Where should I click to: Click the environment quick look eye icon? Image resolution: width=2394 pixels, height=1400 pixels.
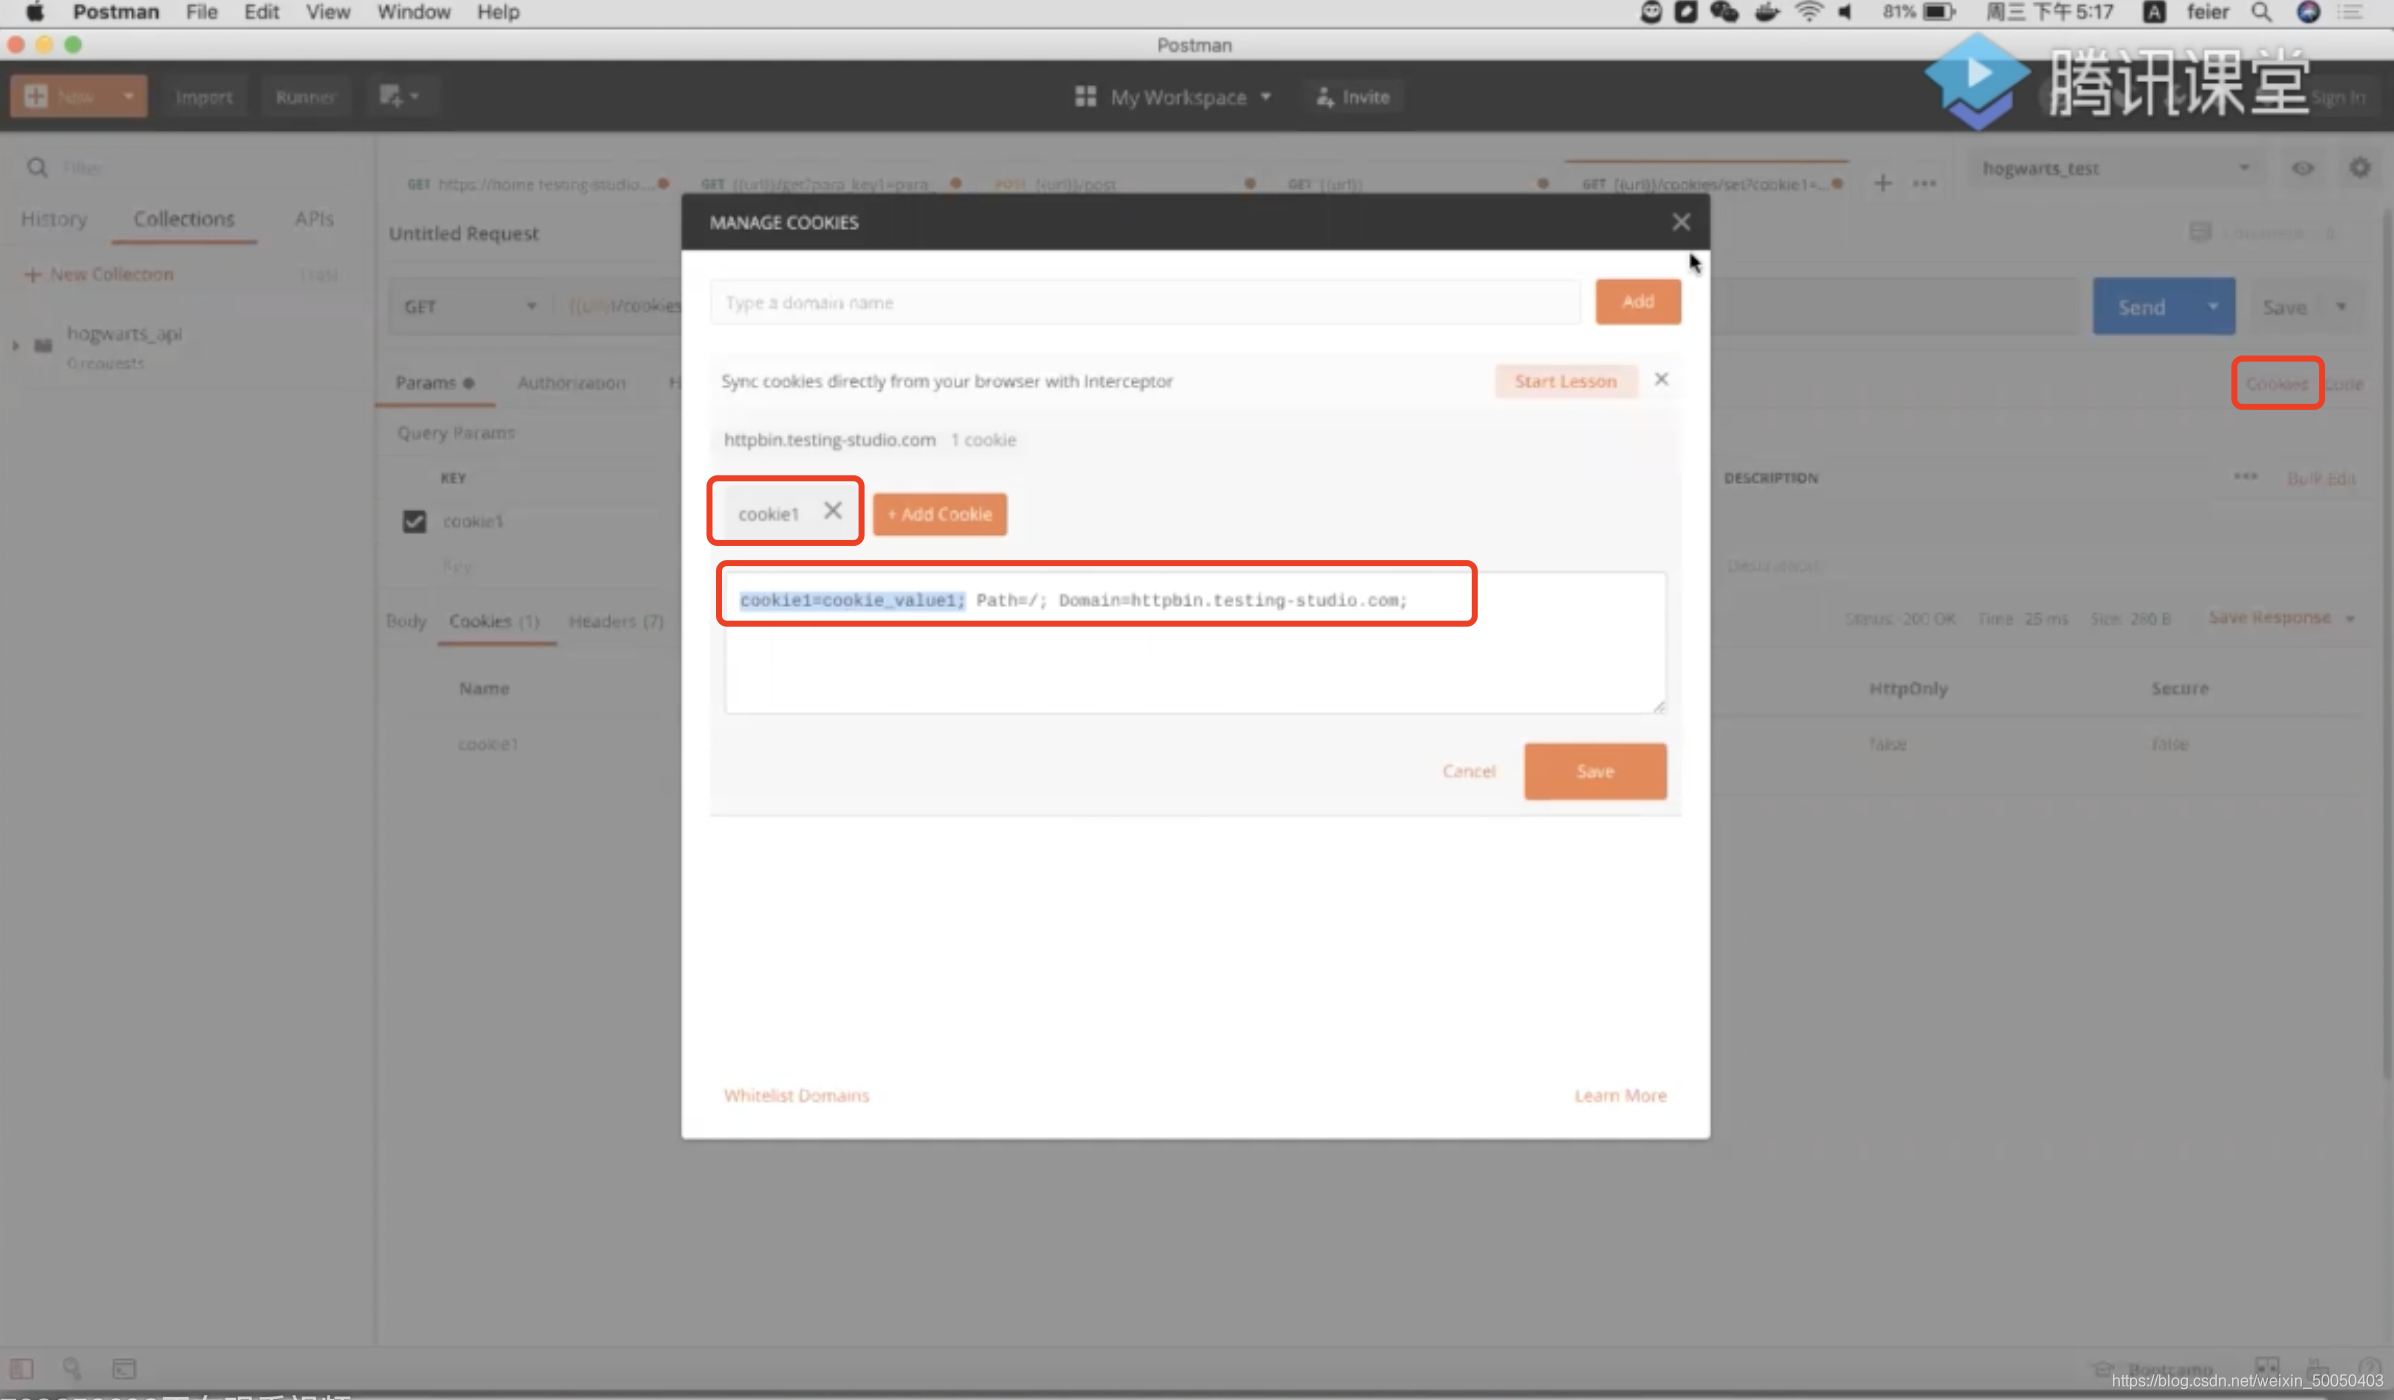2302,168
